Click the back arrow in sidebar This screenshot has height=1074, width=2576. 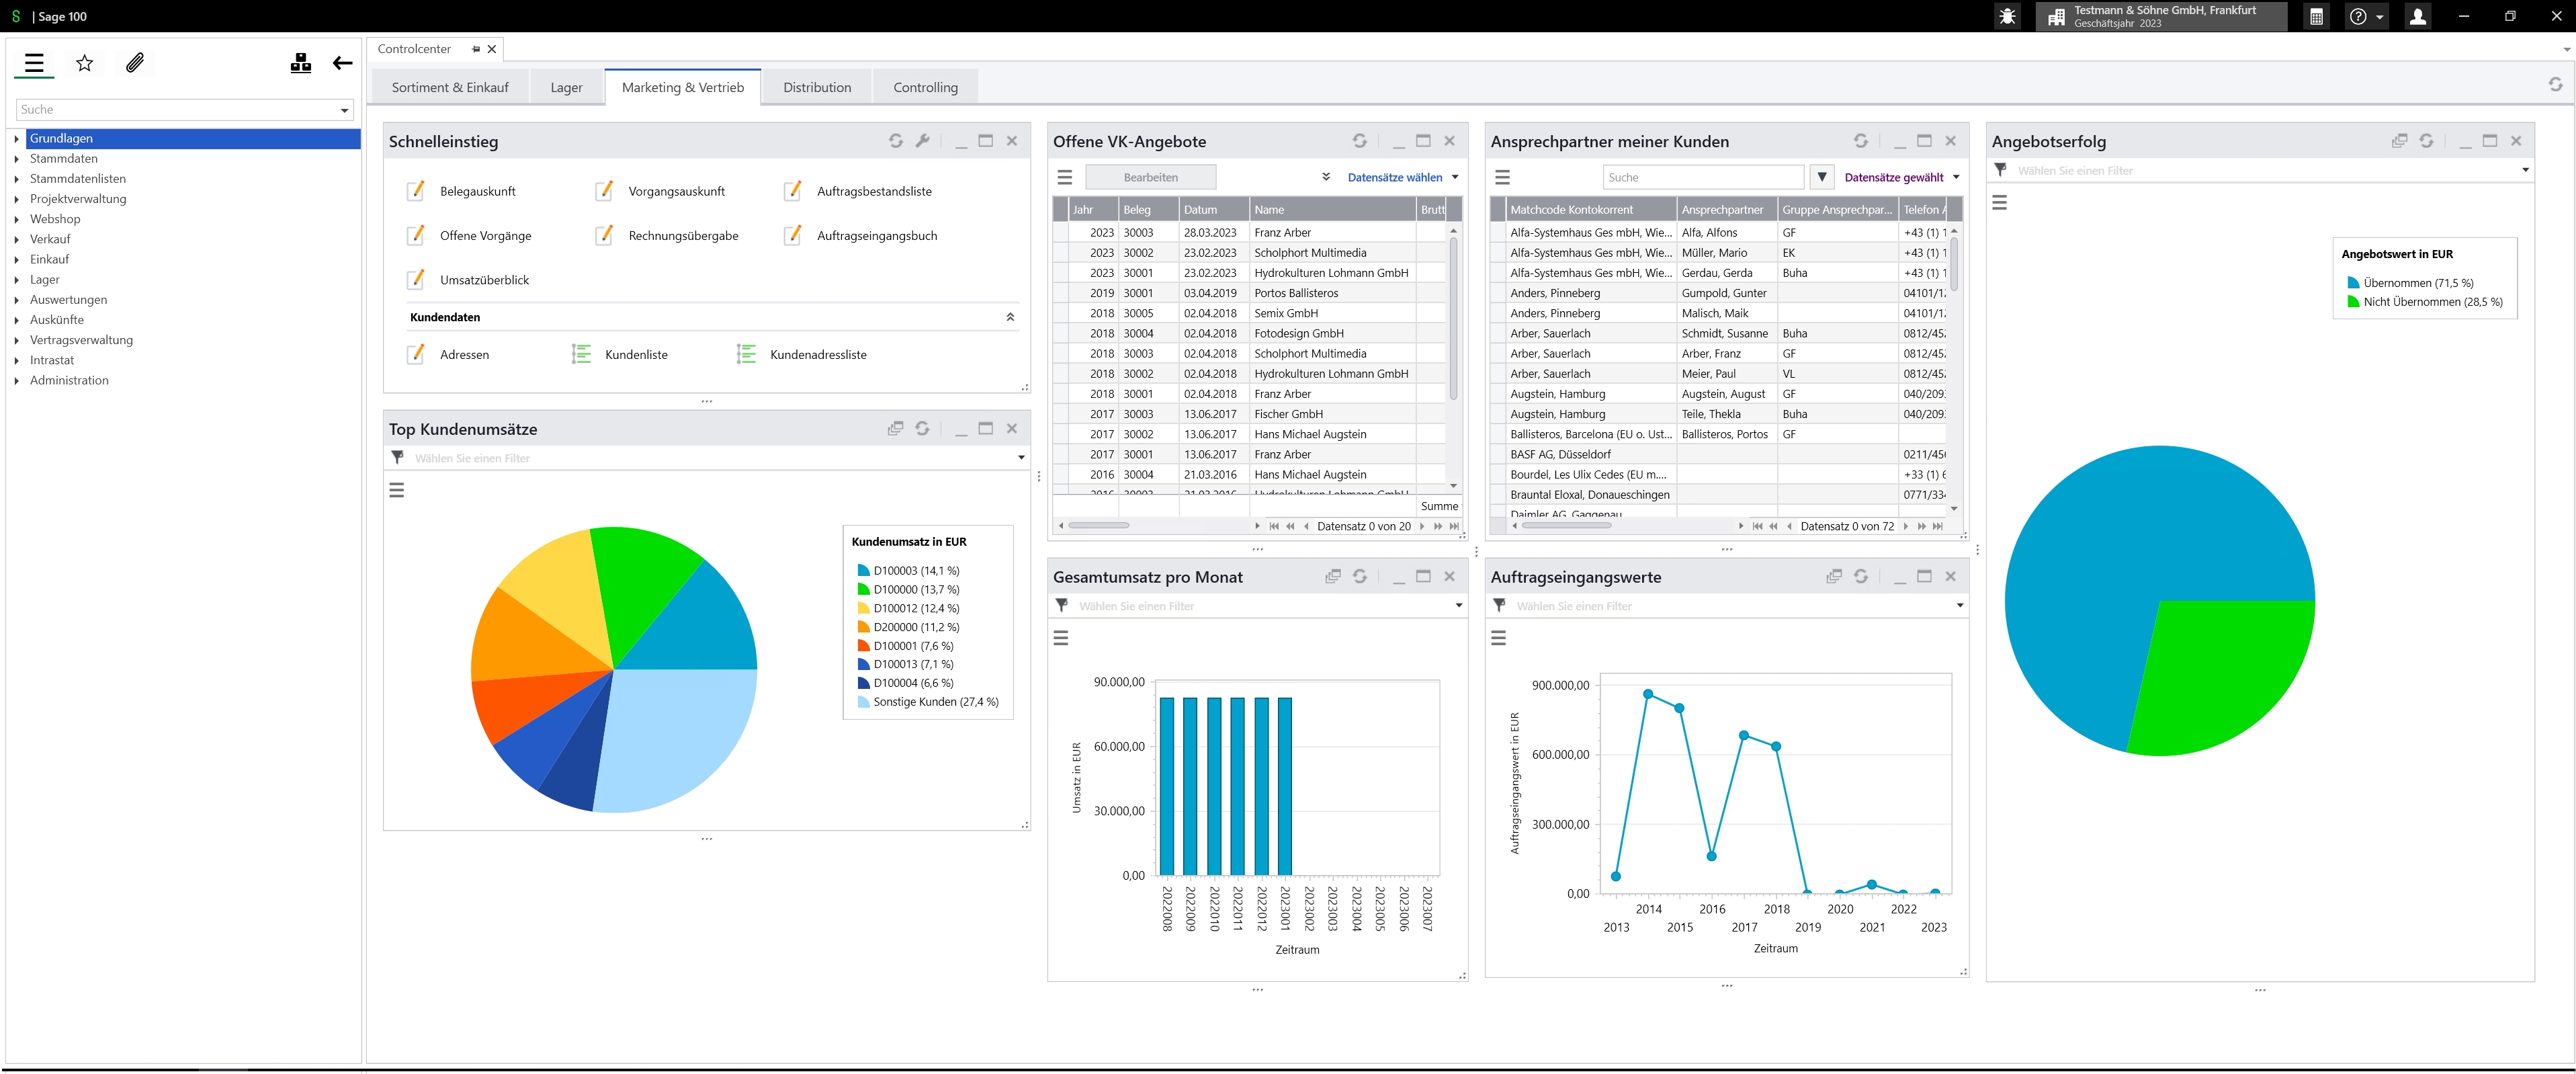tap(342, 64)
